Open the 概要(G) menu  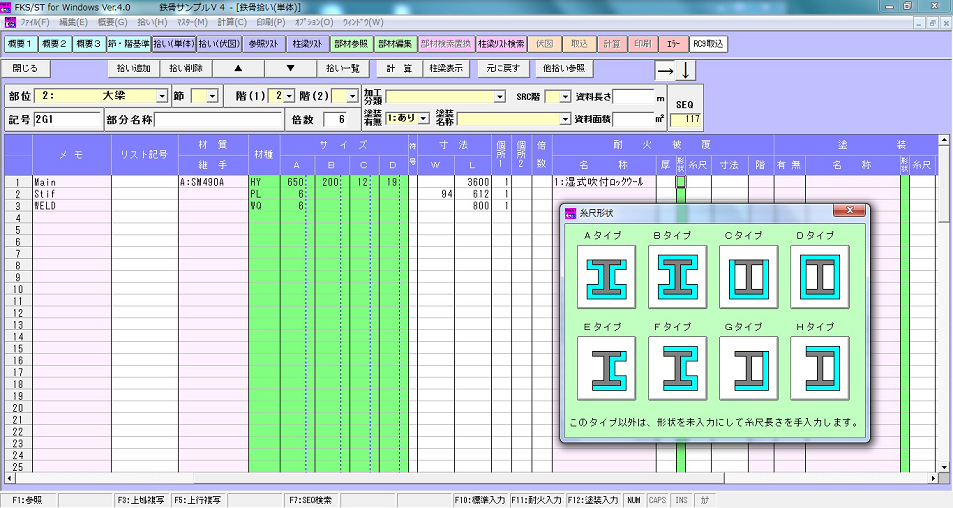click(x=112, y=22)
